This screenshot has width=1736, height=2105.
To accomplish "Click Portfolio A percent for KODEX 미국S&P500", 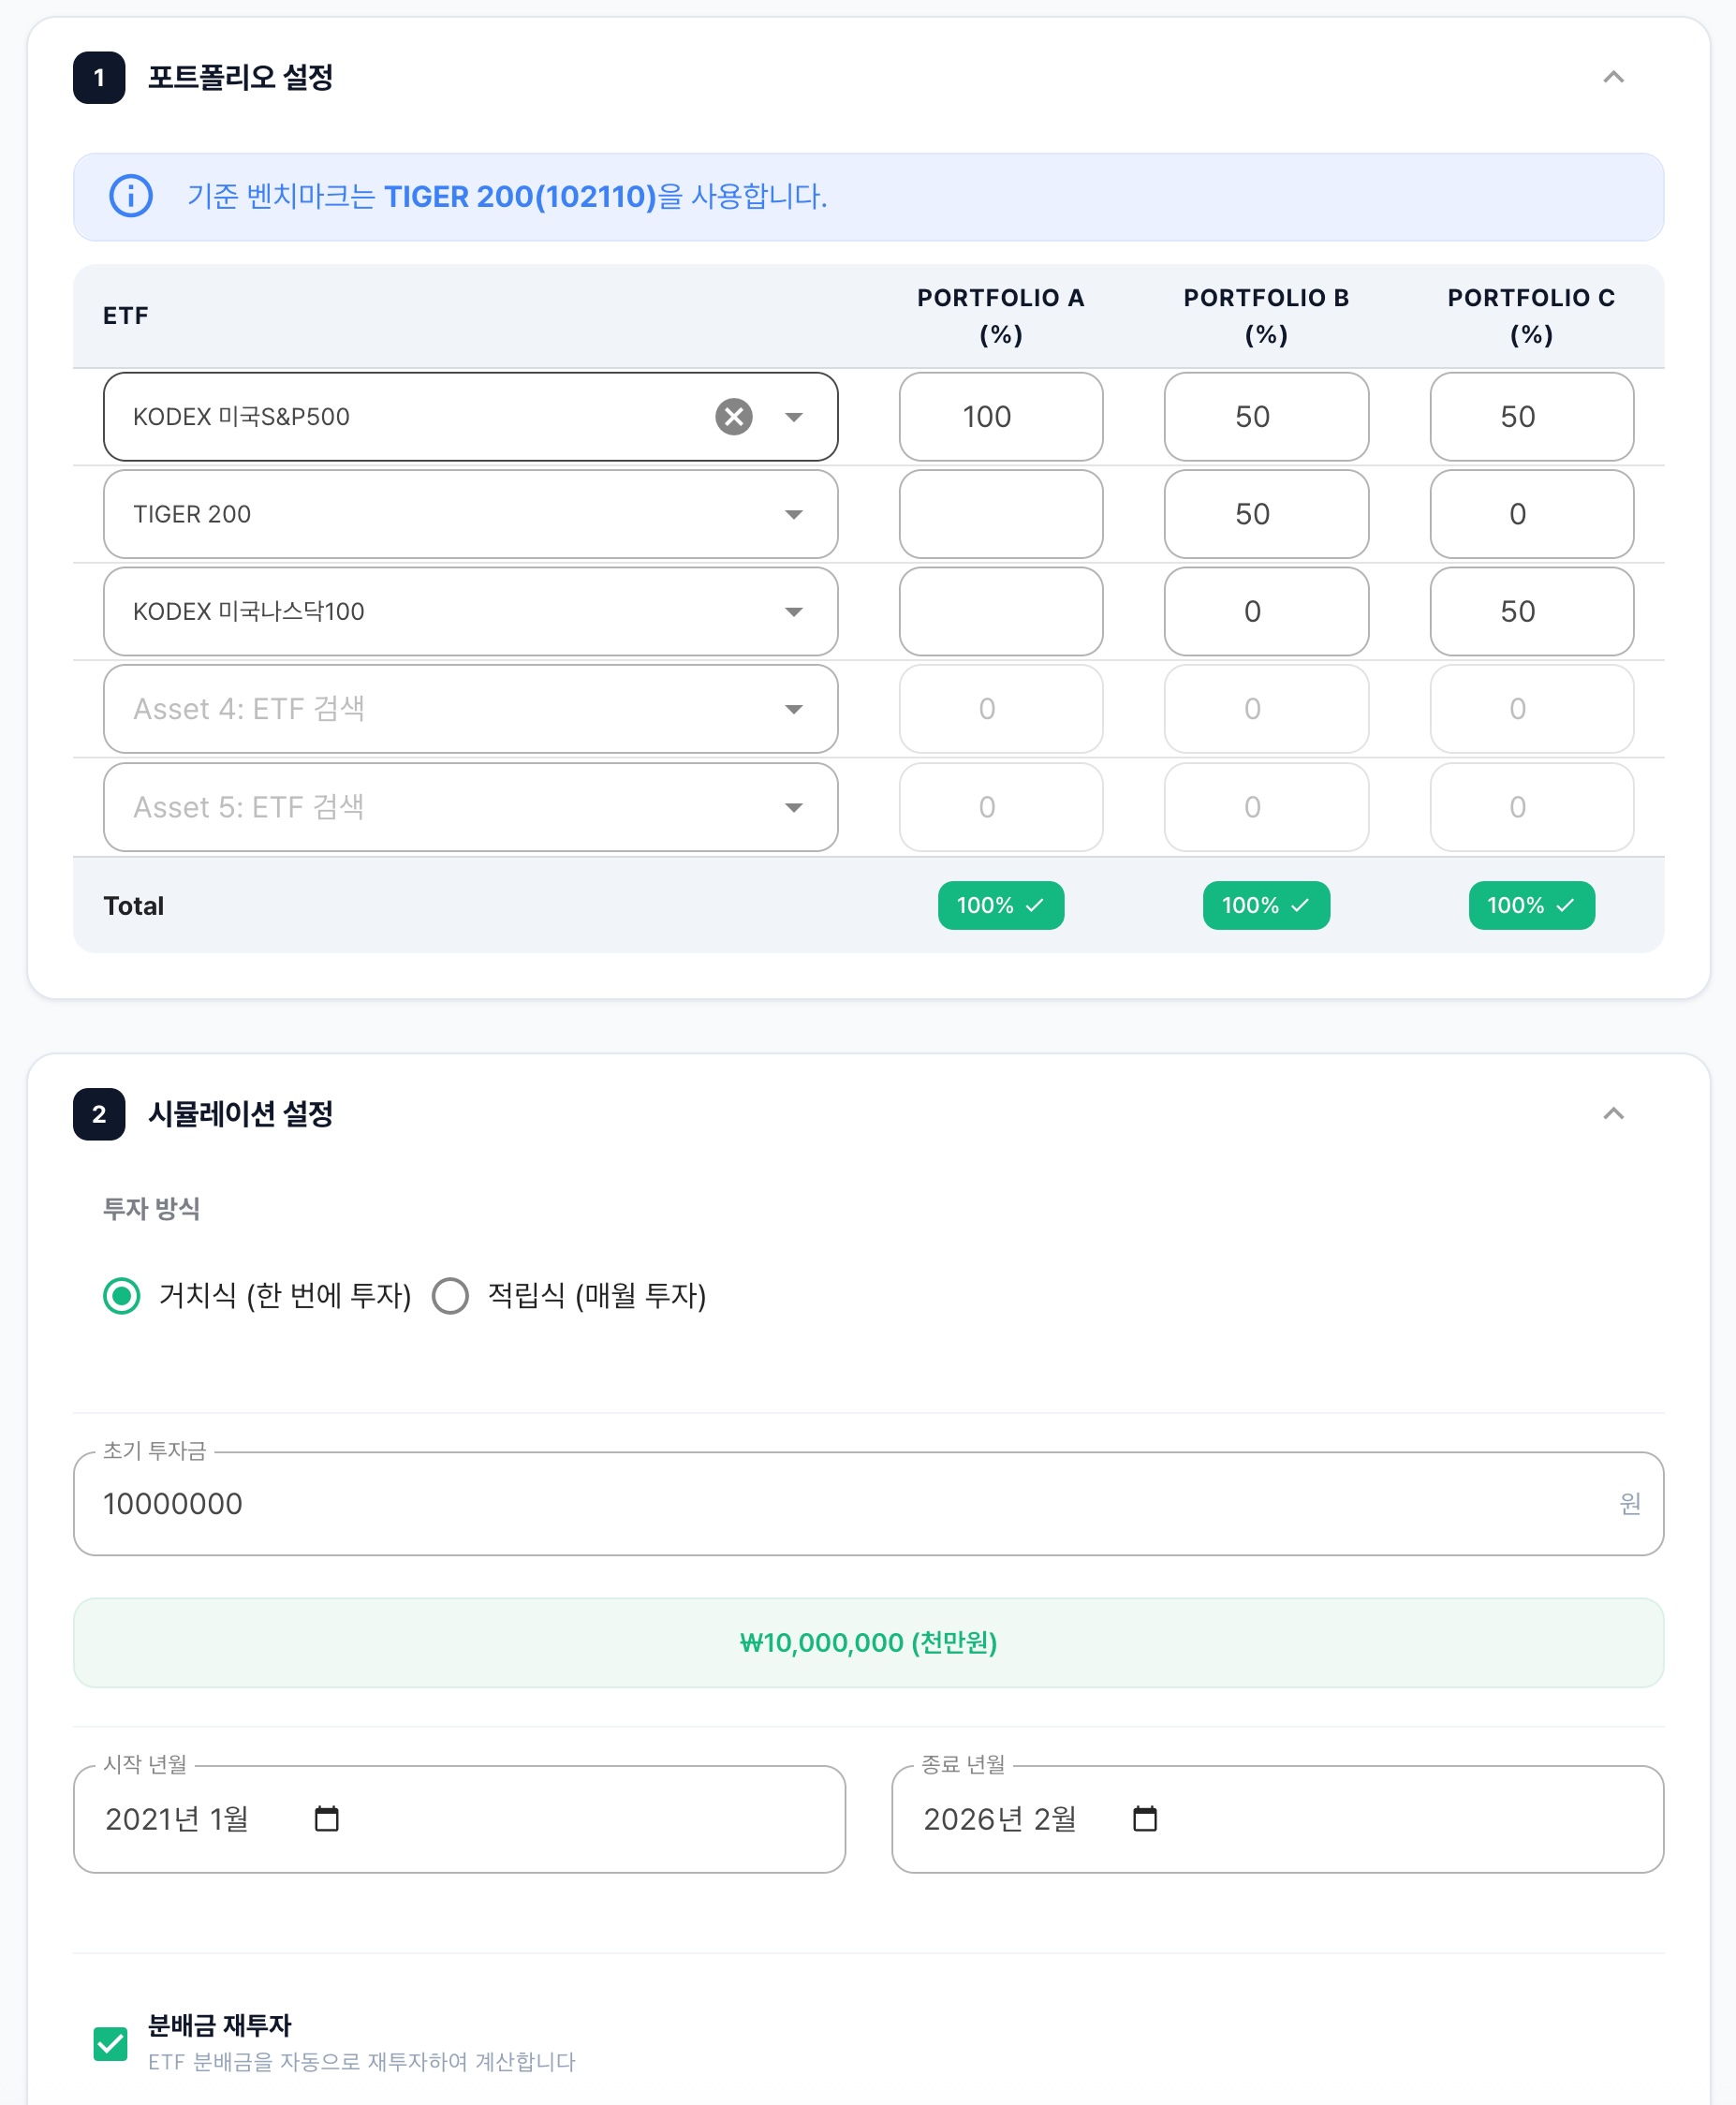I will coord(1000,416).
